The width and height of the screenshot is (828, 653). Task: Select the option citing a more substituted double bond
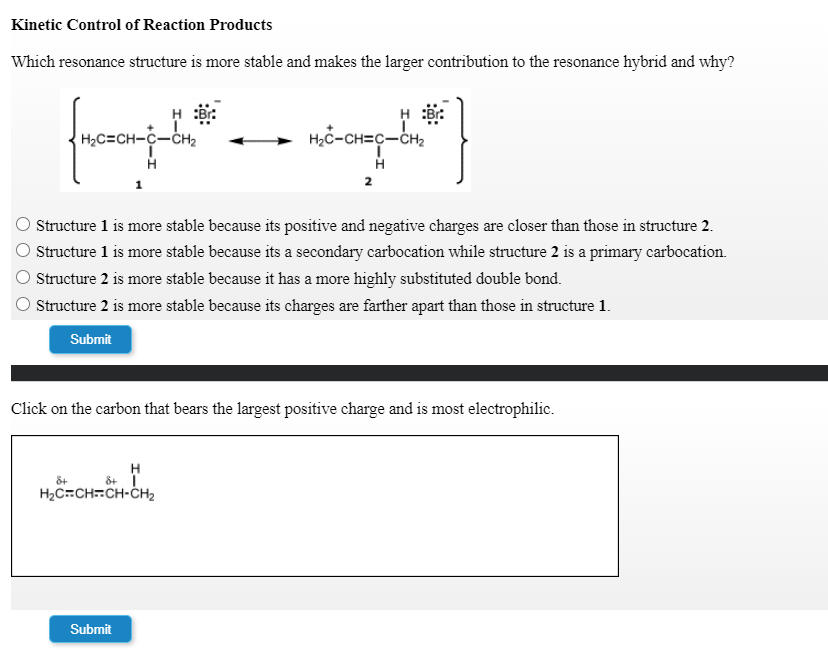click(22, 278)
